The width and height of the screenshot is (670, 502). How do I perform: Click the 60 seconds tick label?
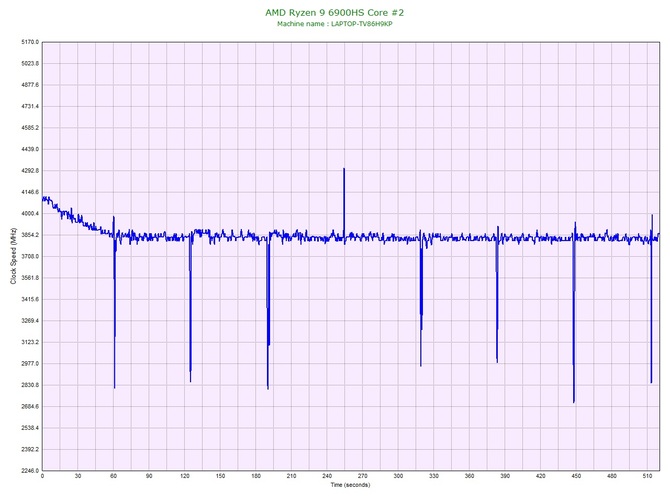[x=113, y=476]
